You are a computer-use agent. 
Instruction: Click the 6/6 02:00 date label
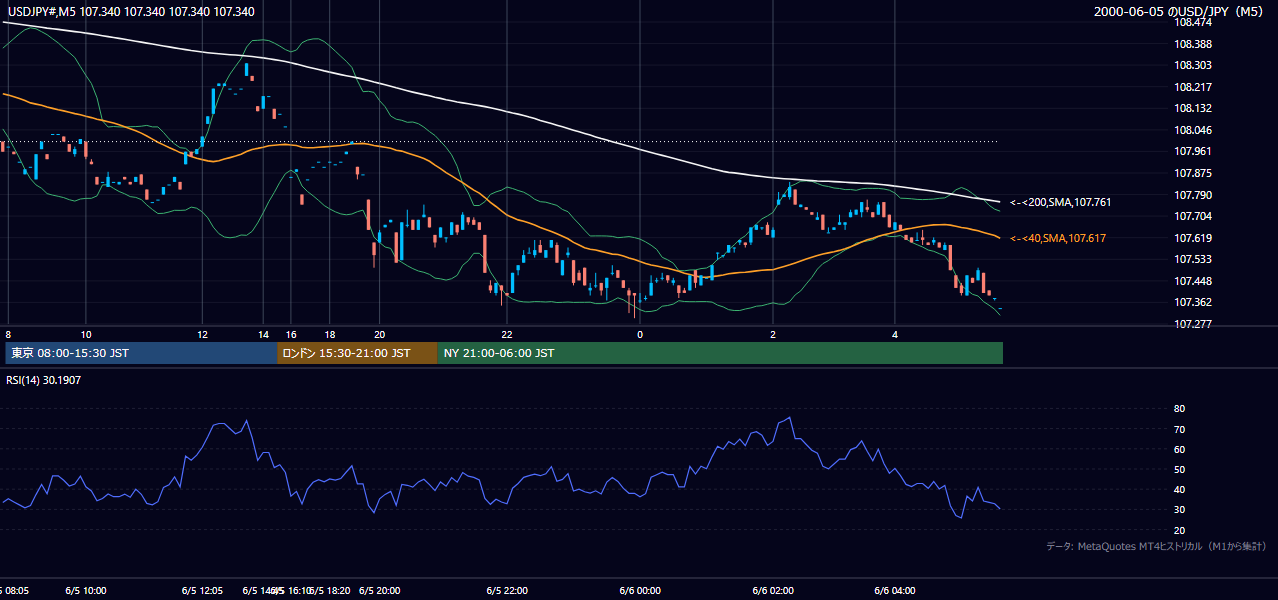[x=773, y=591]
